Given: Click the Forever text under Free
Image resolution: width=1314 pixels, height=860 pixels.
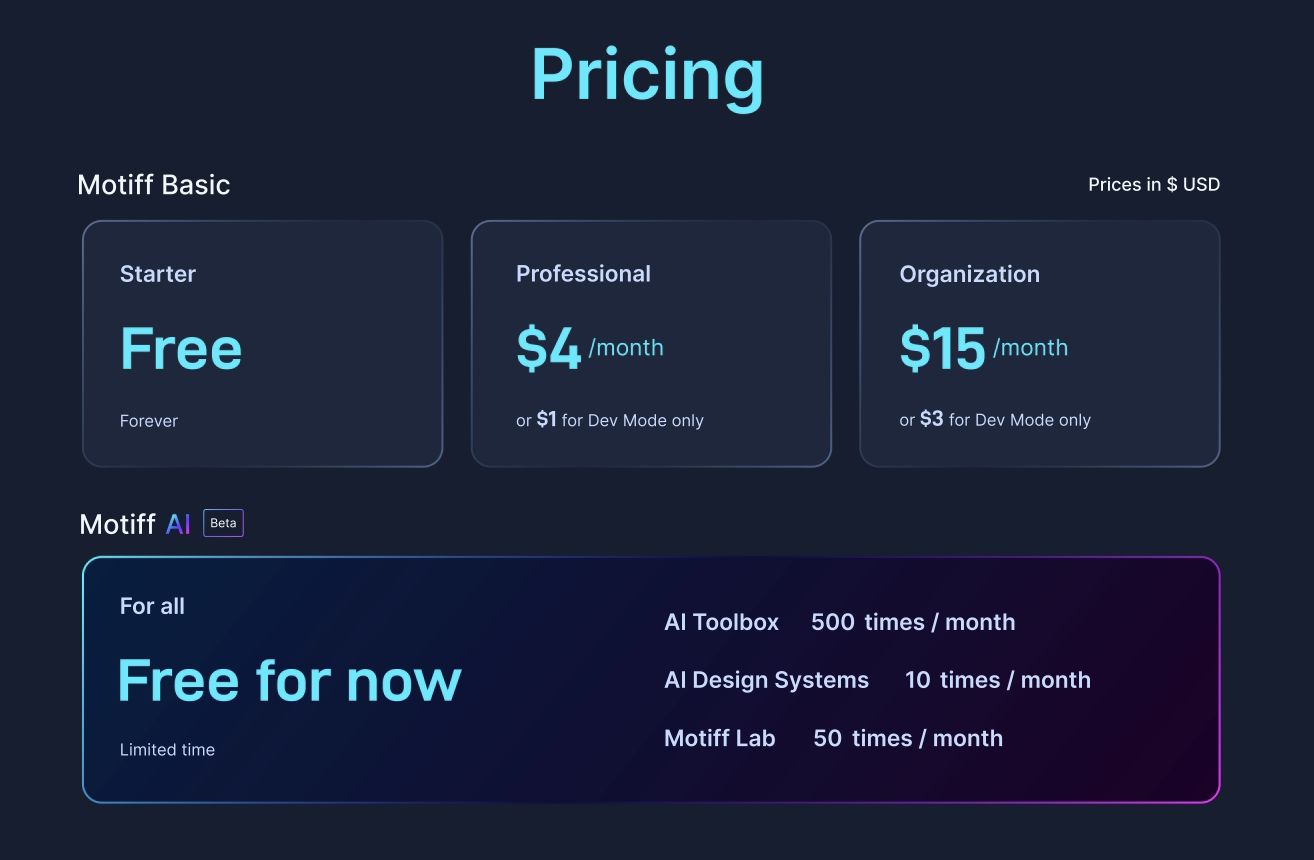Looking at the screenshot, I should click(149, 421).
